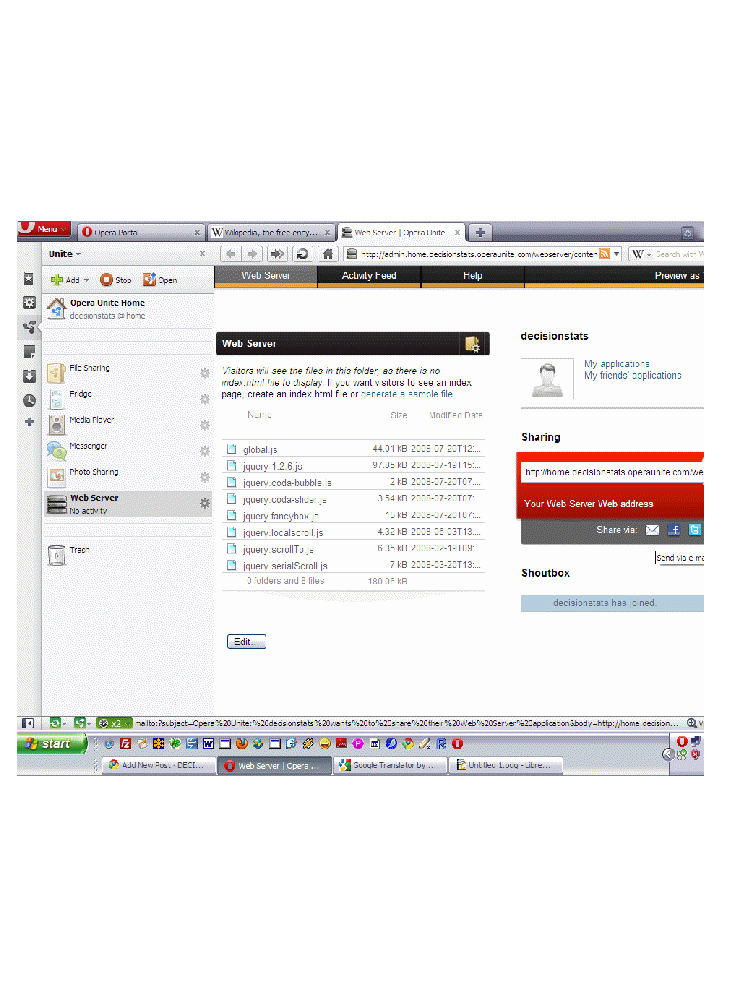Screen dimensions: 741x981
Task: Open the red Opera Menu button
Action: coord(44,230)
